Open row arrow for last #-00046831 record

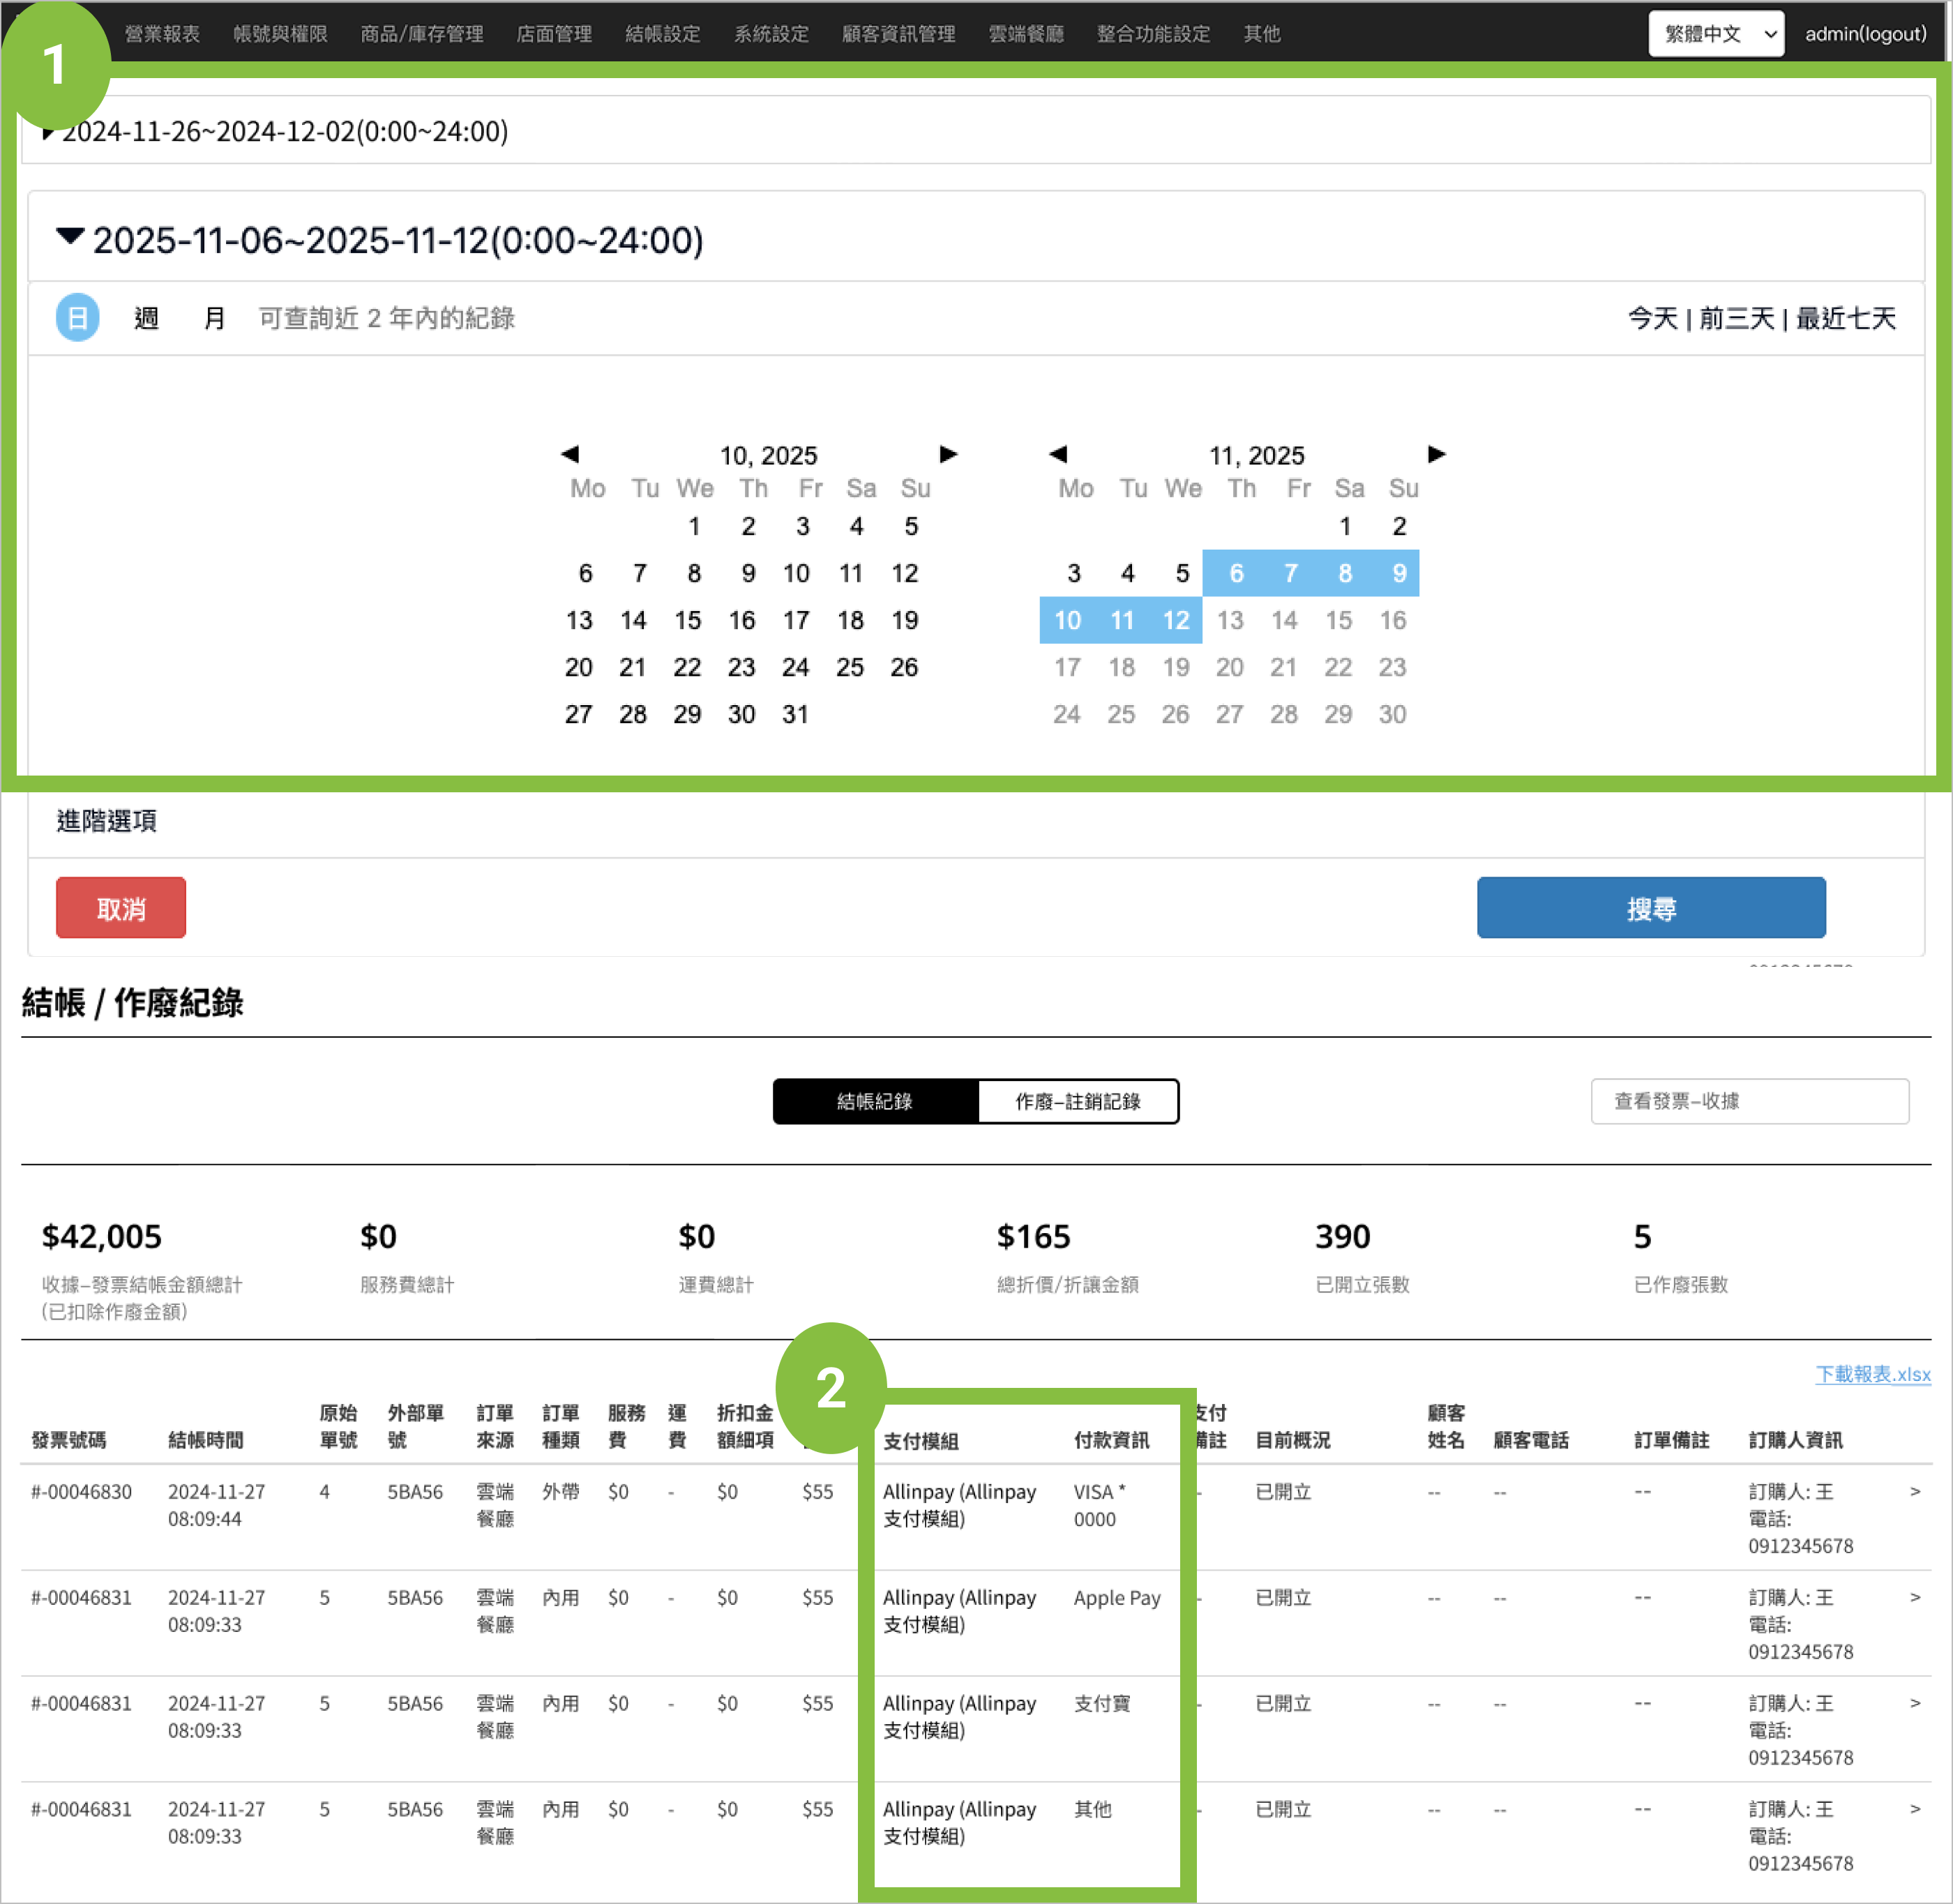[1914, 1809]
